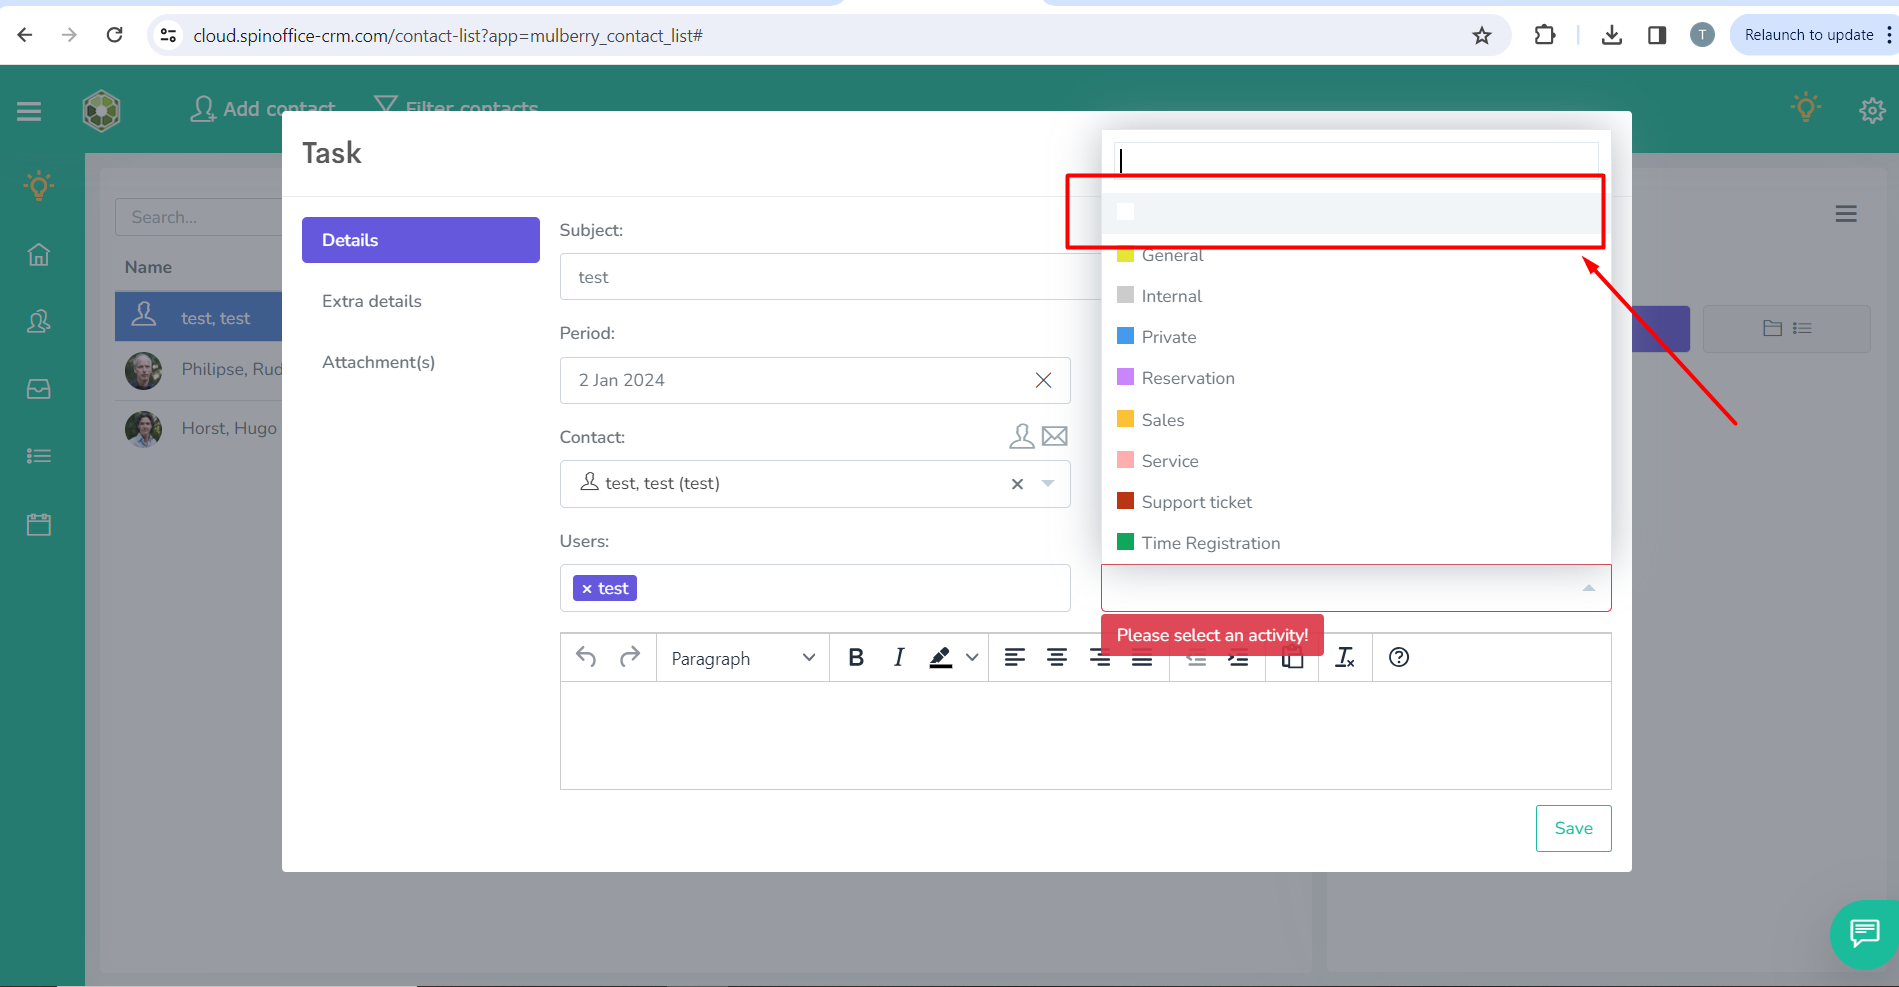Open the settings gear in the header
This screenshot has width=1899, height=987.
point(1872,109)
